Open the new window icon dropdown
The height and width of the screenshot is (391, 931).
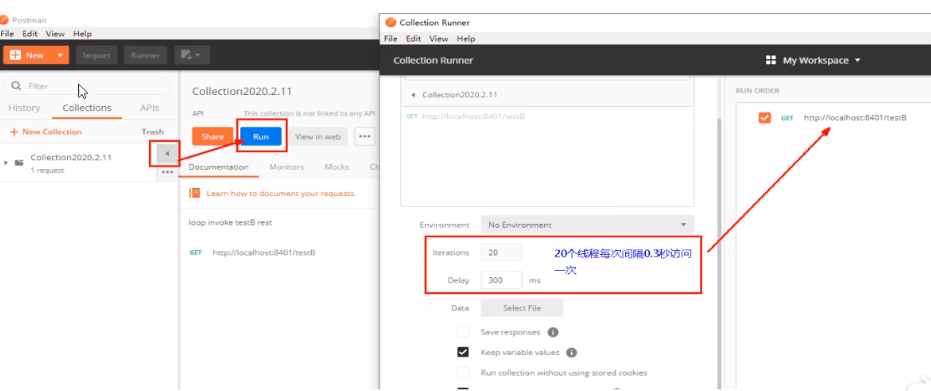(x=191, y=55)
